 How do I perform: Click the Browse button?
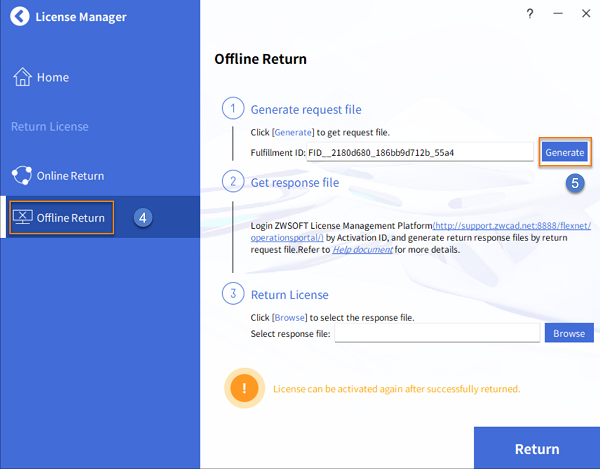point(569,333)
